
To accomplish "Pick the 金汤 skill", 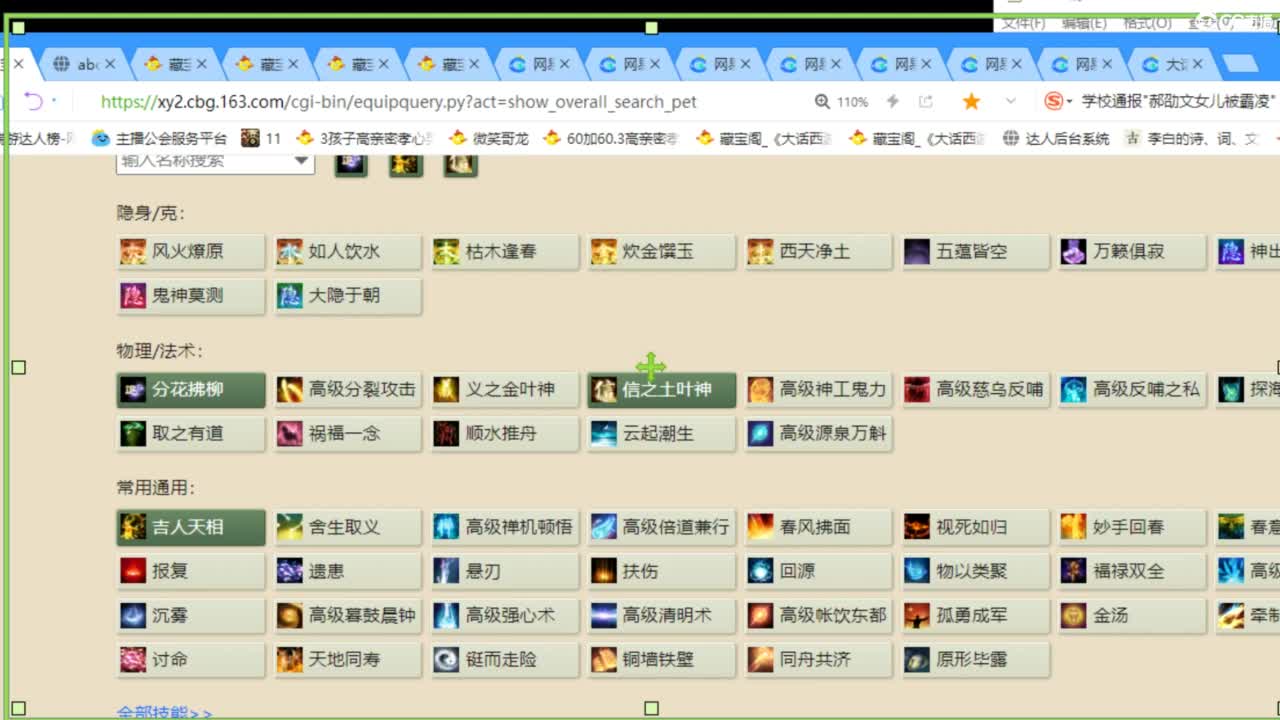I will (x=1133, y=616).
